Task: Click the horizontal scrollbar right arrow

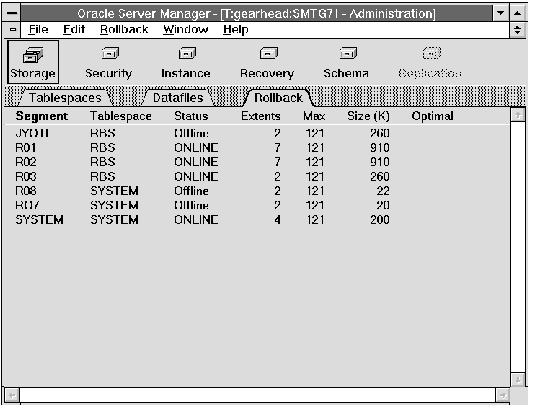Action: (502, 396)
